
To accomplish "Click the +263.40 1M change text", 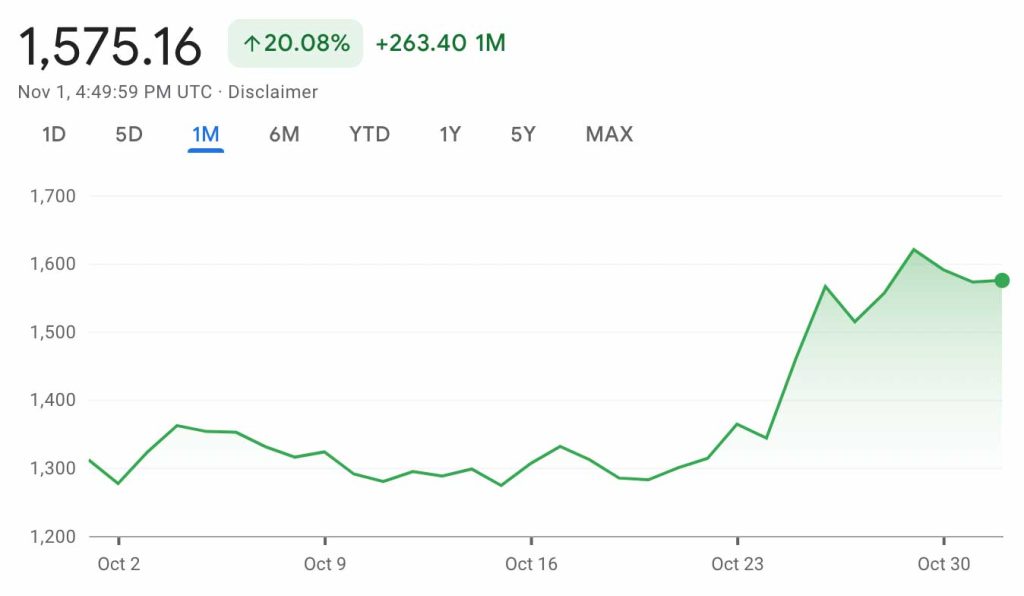I will [x=440, y=43].
